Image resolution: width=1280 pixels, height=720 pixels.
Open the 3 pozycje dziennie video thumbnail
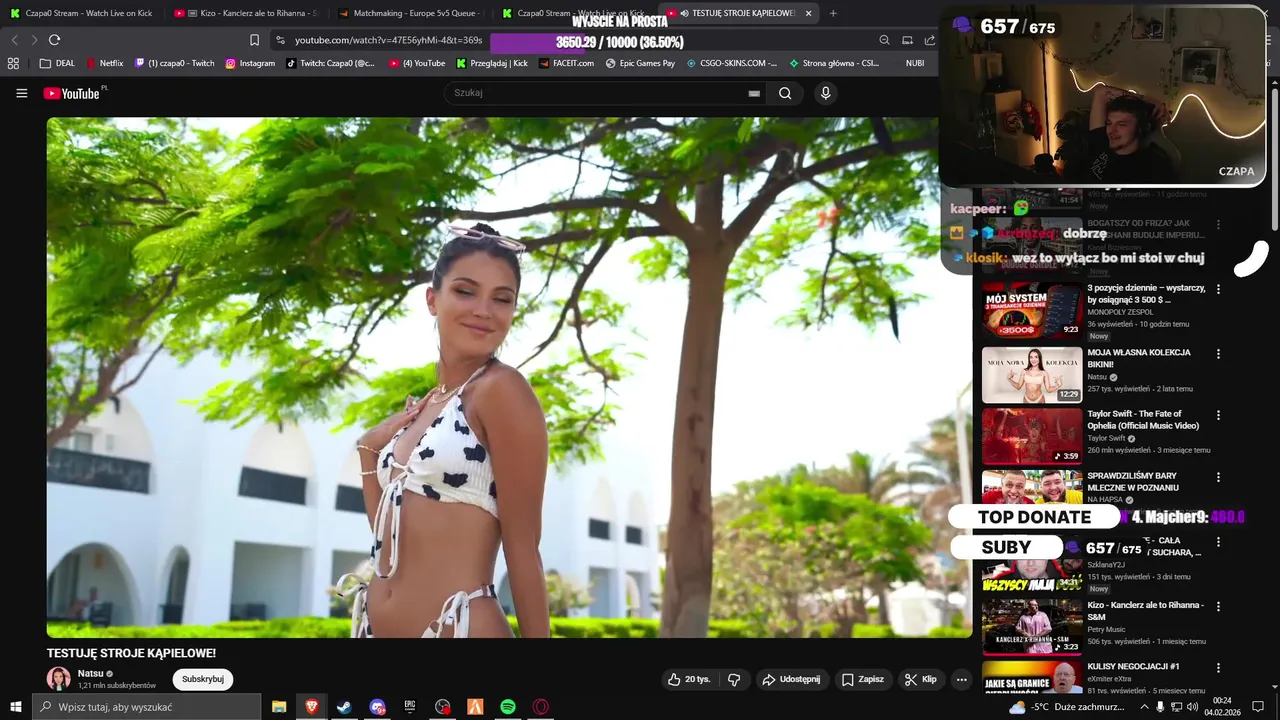(1032, 310)
